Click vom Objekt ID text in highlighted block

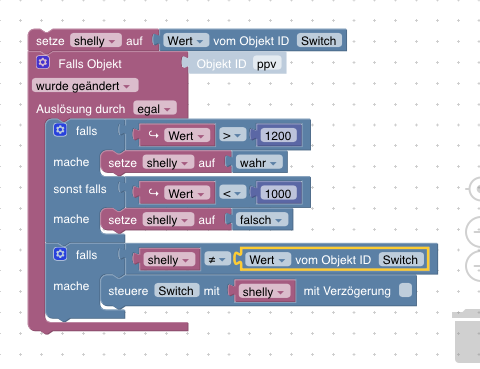333,260
